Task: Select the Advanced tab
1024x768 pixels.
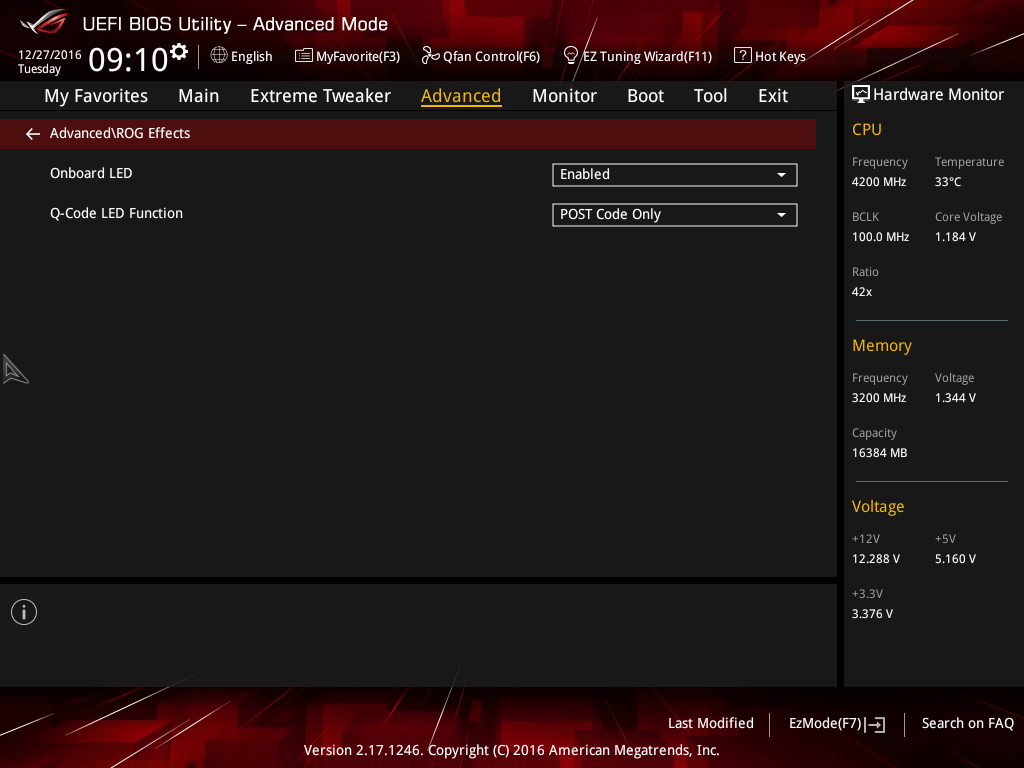Action: (x=461, y=96)
